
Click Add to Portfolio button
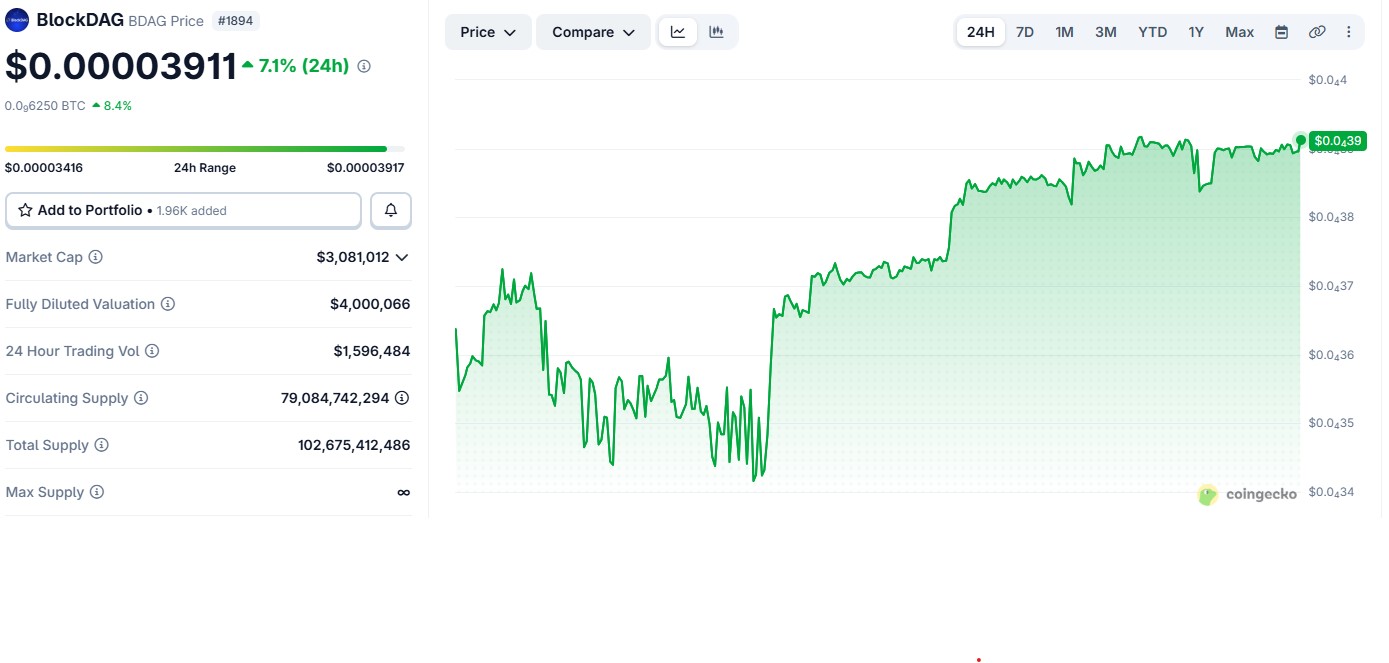click(183, 210)
